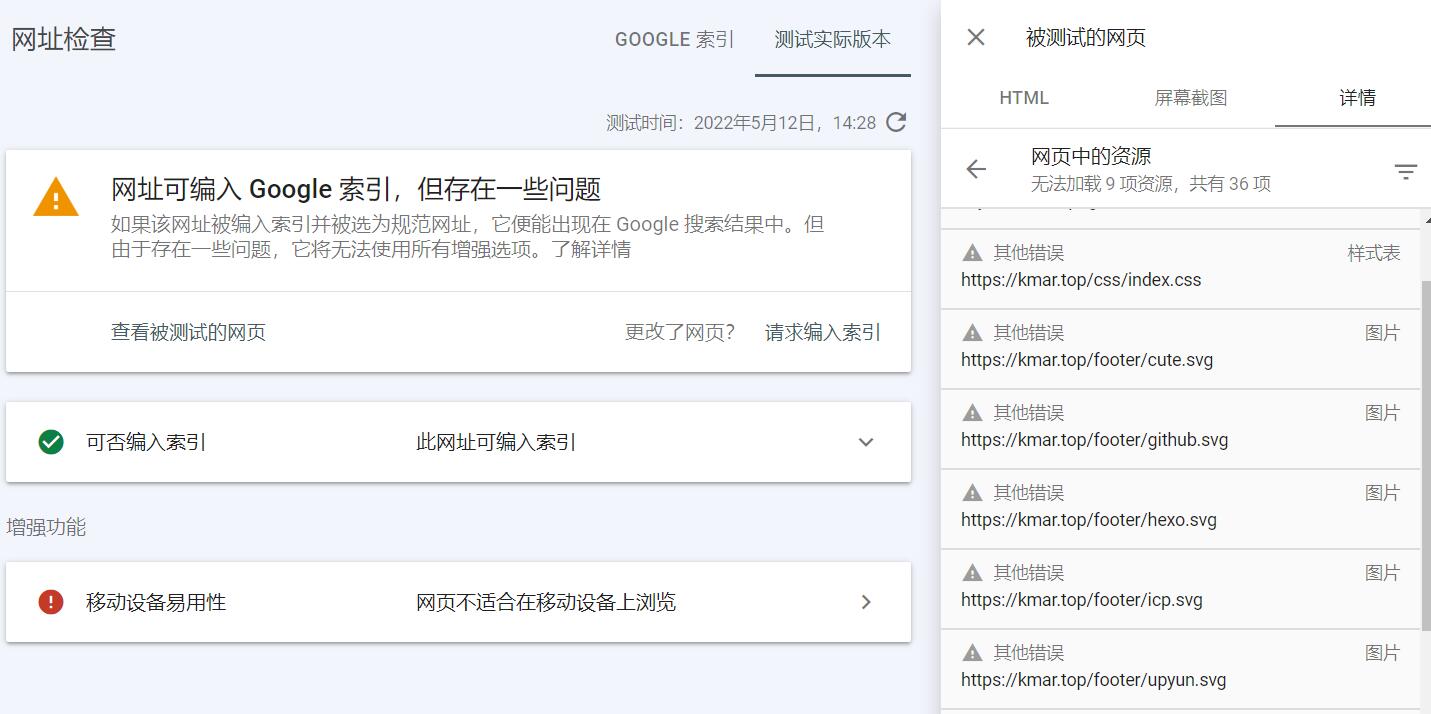Click the 测试时间 timestamp text
Viewport: 1431px width, 714px height.
(x=741, y=123)
